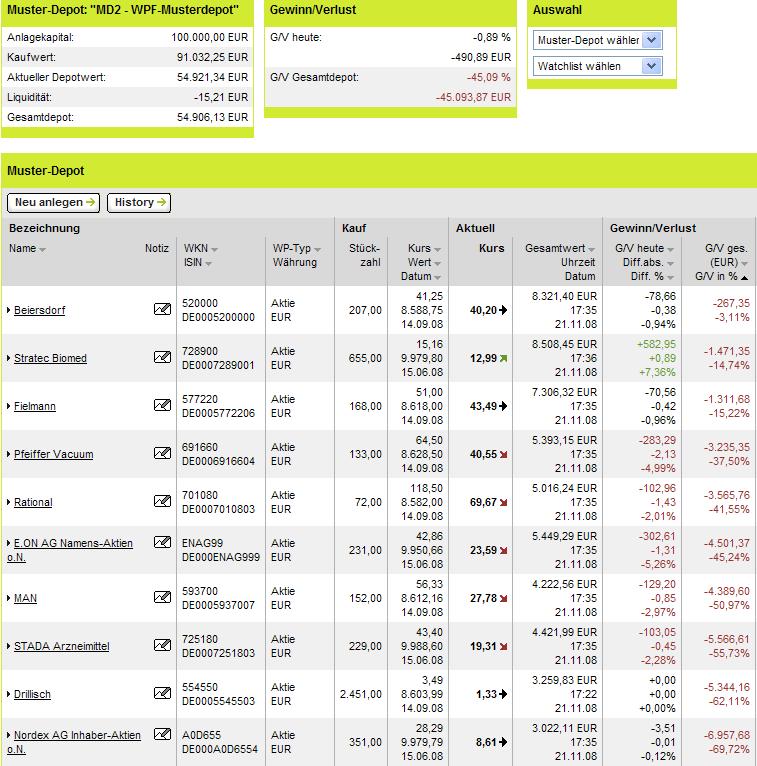
Task: Open the note icon for Beiersdorf
Action: (x=162, y=309)
